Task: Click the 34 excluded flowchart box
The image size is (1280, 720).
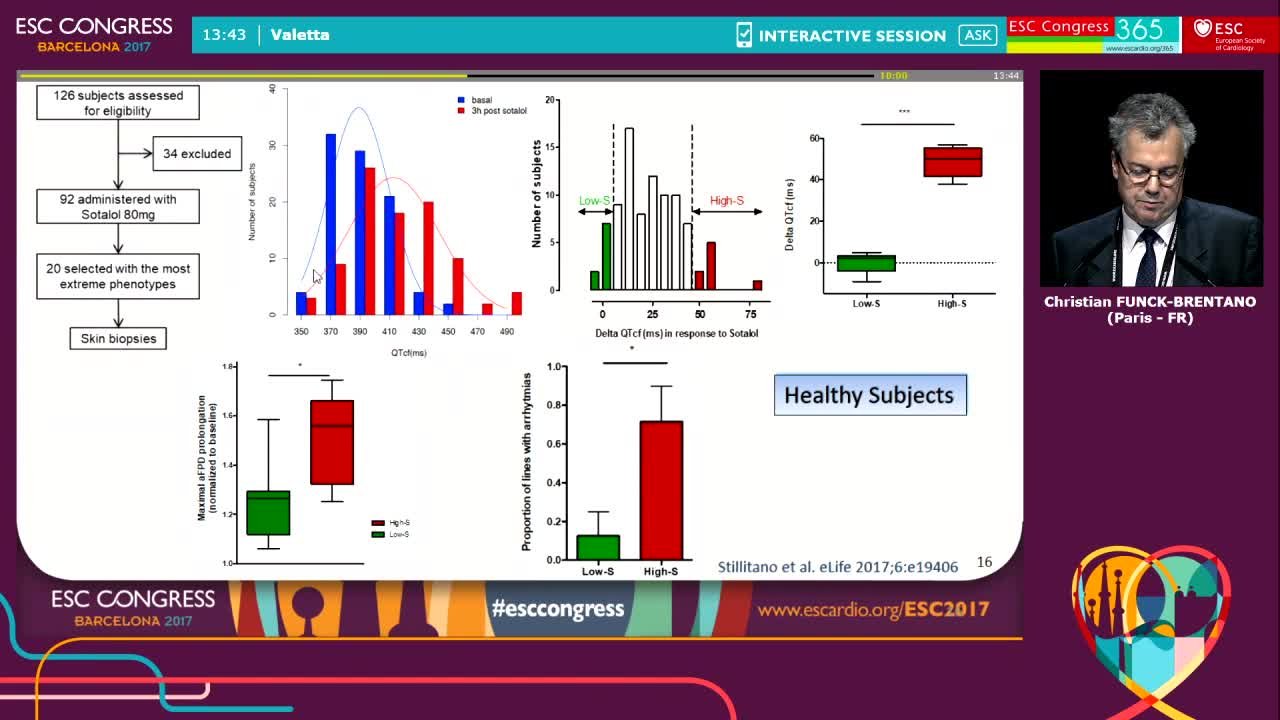Action: pyautogui.click(x=197, y=154)
